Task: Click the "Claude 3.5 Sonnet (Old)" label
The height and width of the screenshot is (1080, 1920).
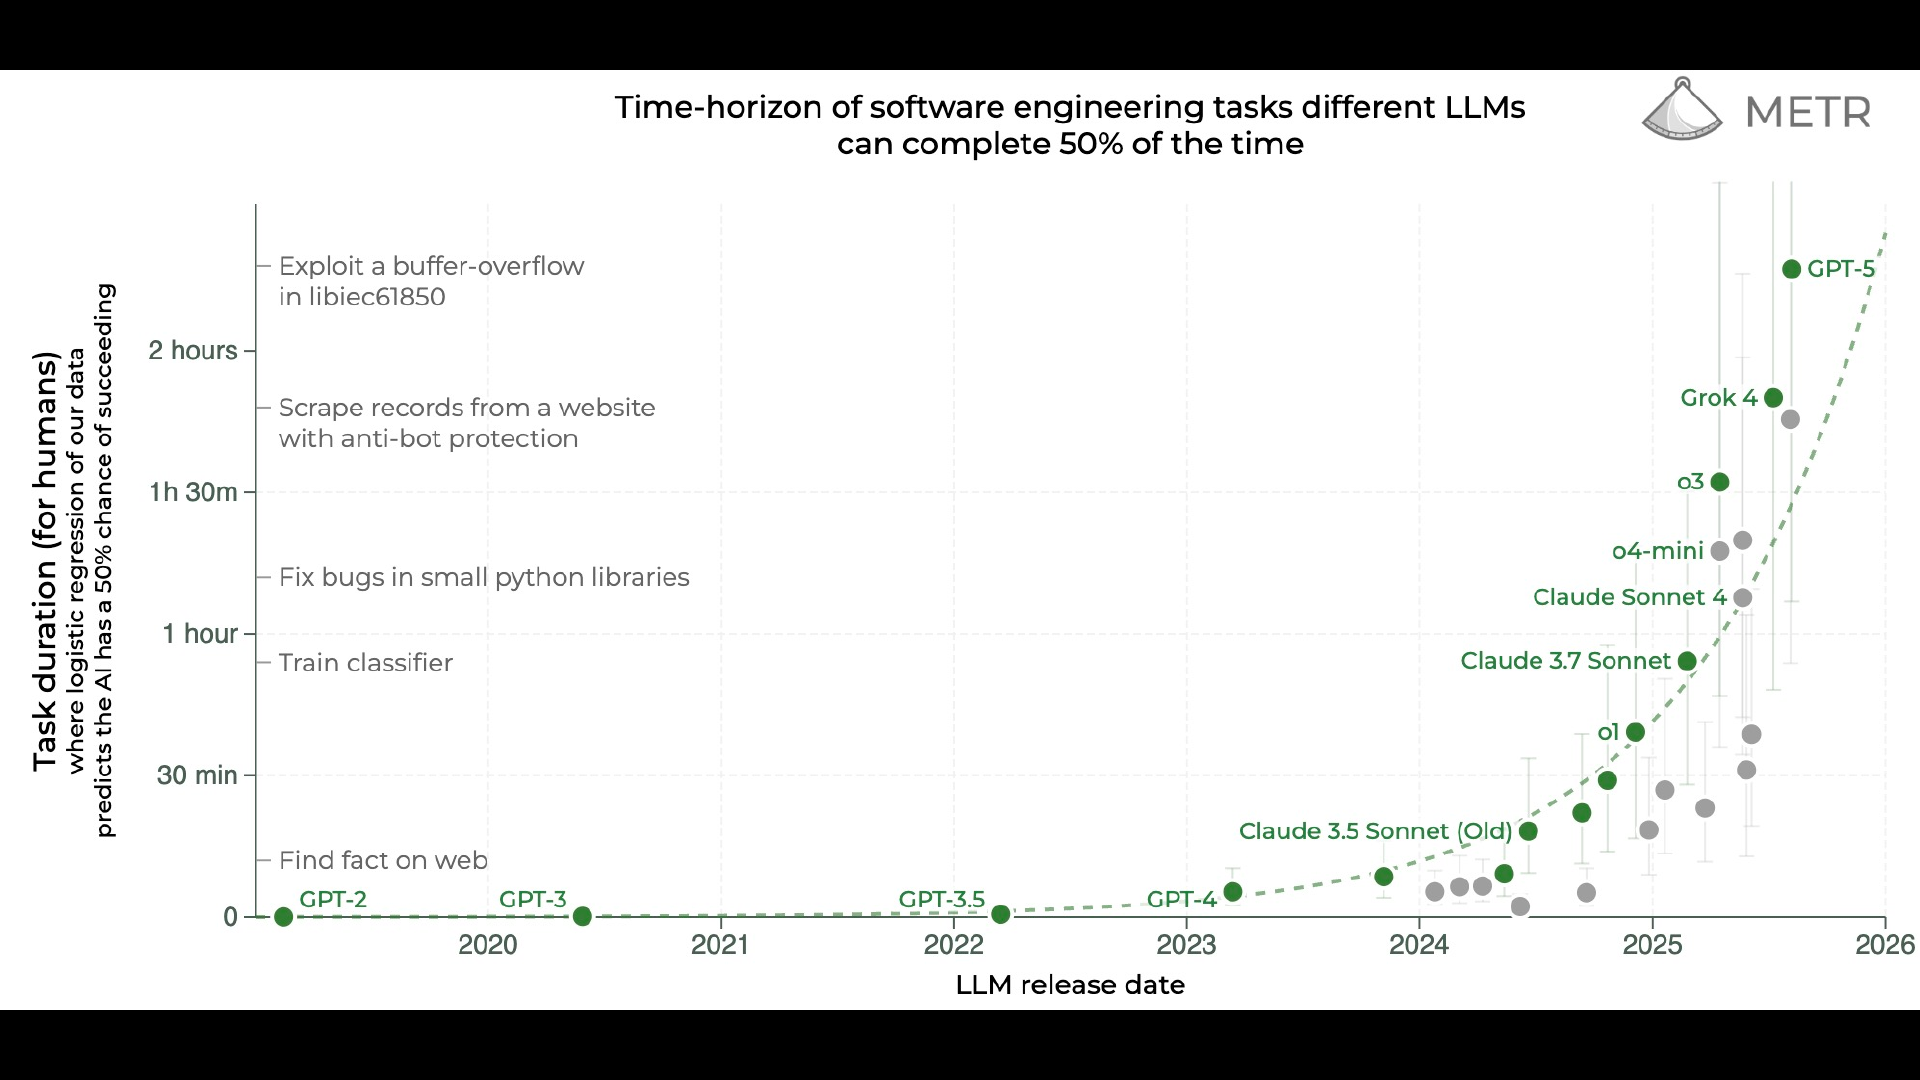Action: pos(1375,831)
